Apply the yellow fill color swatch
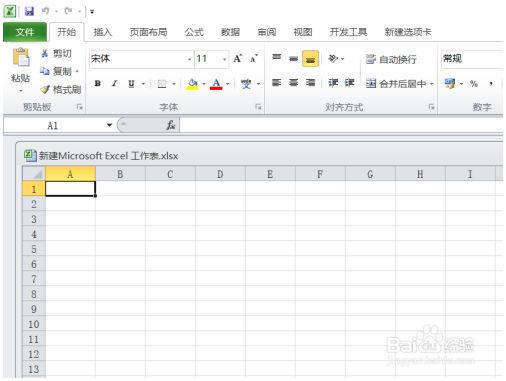 192,84
